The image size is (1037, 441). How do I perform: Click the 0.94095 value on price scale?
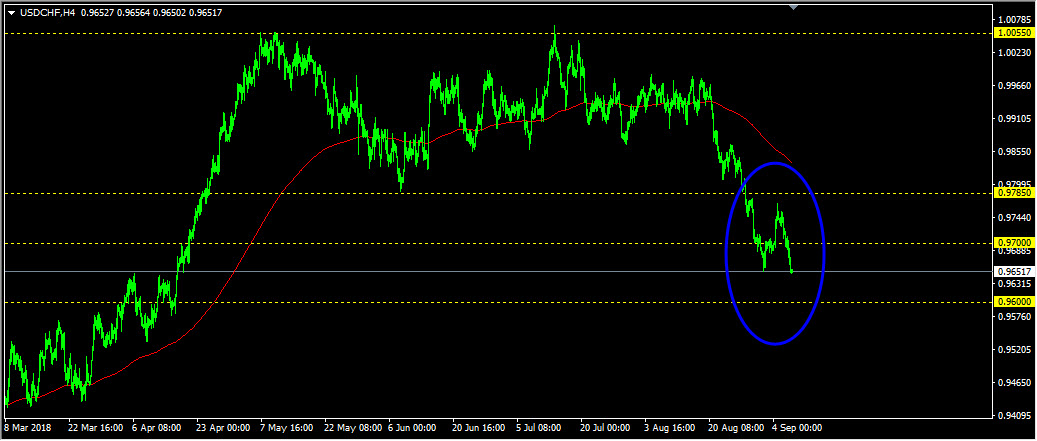click(1014, 417)
